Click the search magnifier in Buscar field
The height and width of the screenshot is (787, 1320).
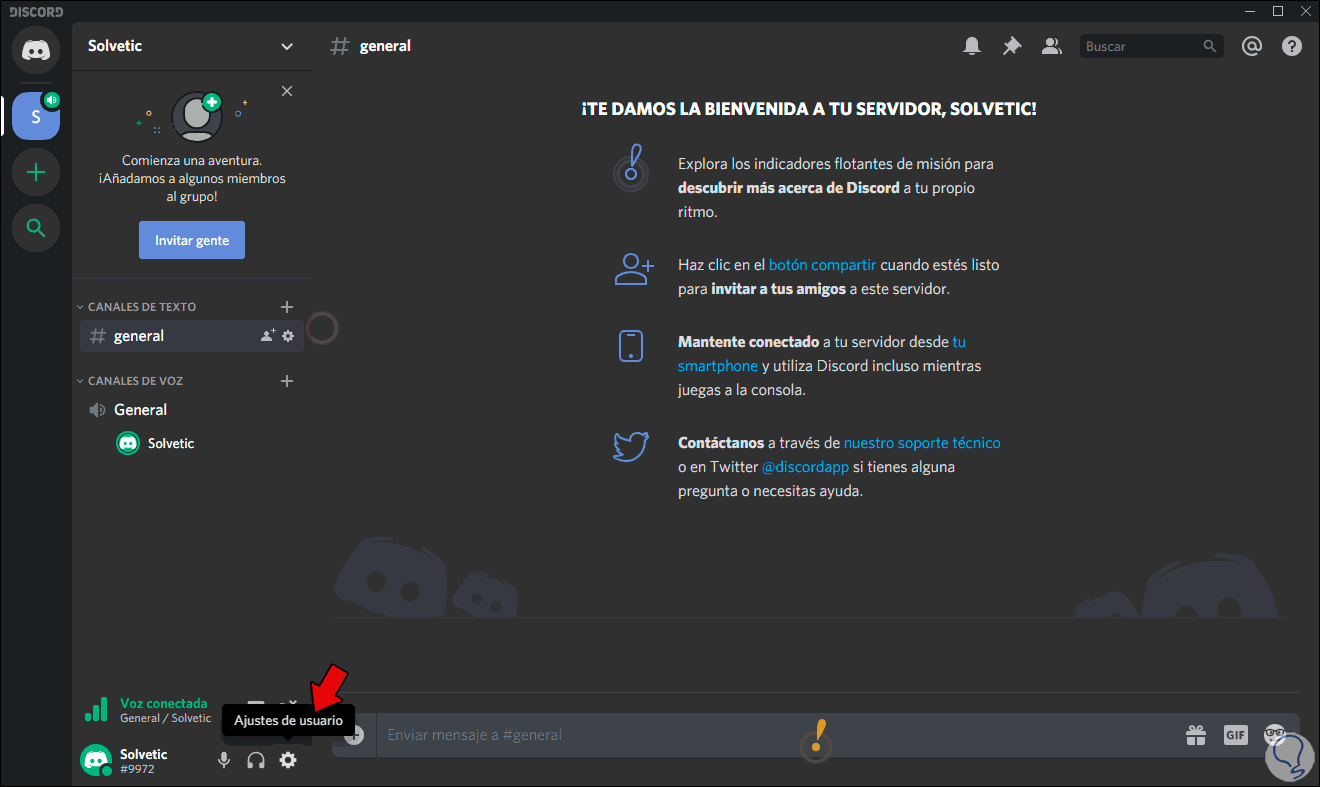pos(1210,46)
